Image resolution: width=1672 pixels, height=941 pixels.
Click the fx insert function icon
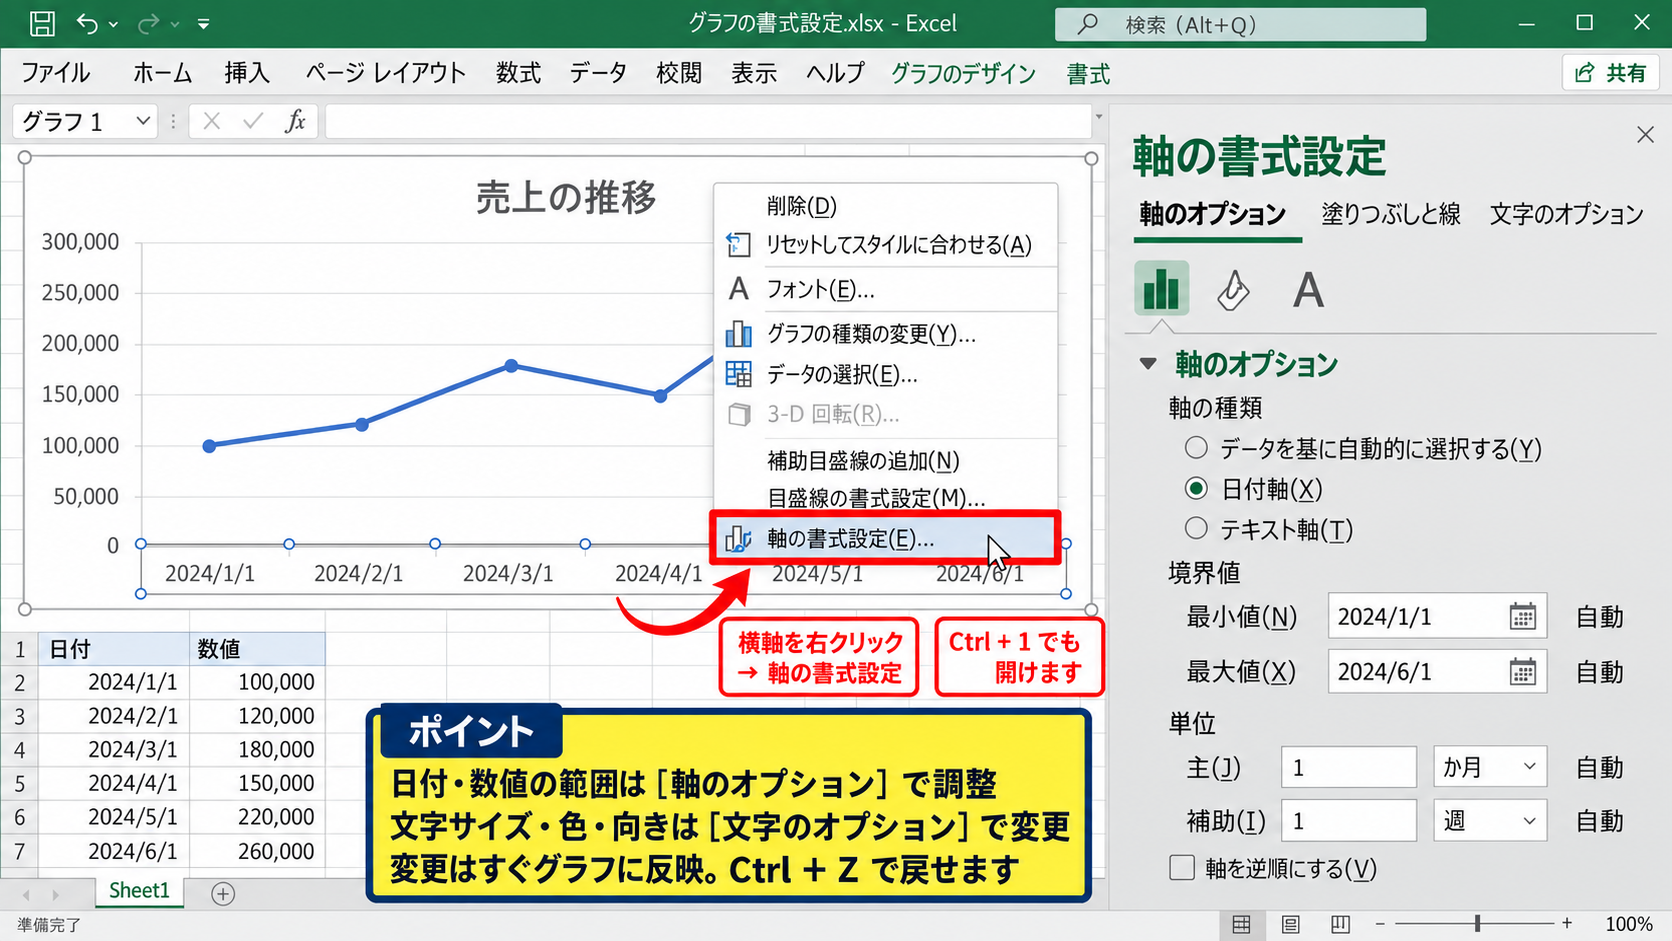[x=295, y=121]
